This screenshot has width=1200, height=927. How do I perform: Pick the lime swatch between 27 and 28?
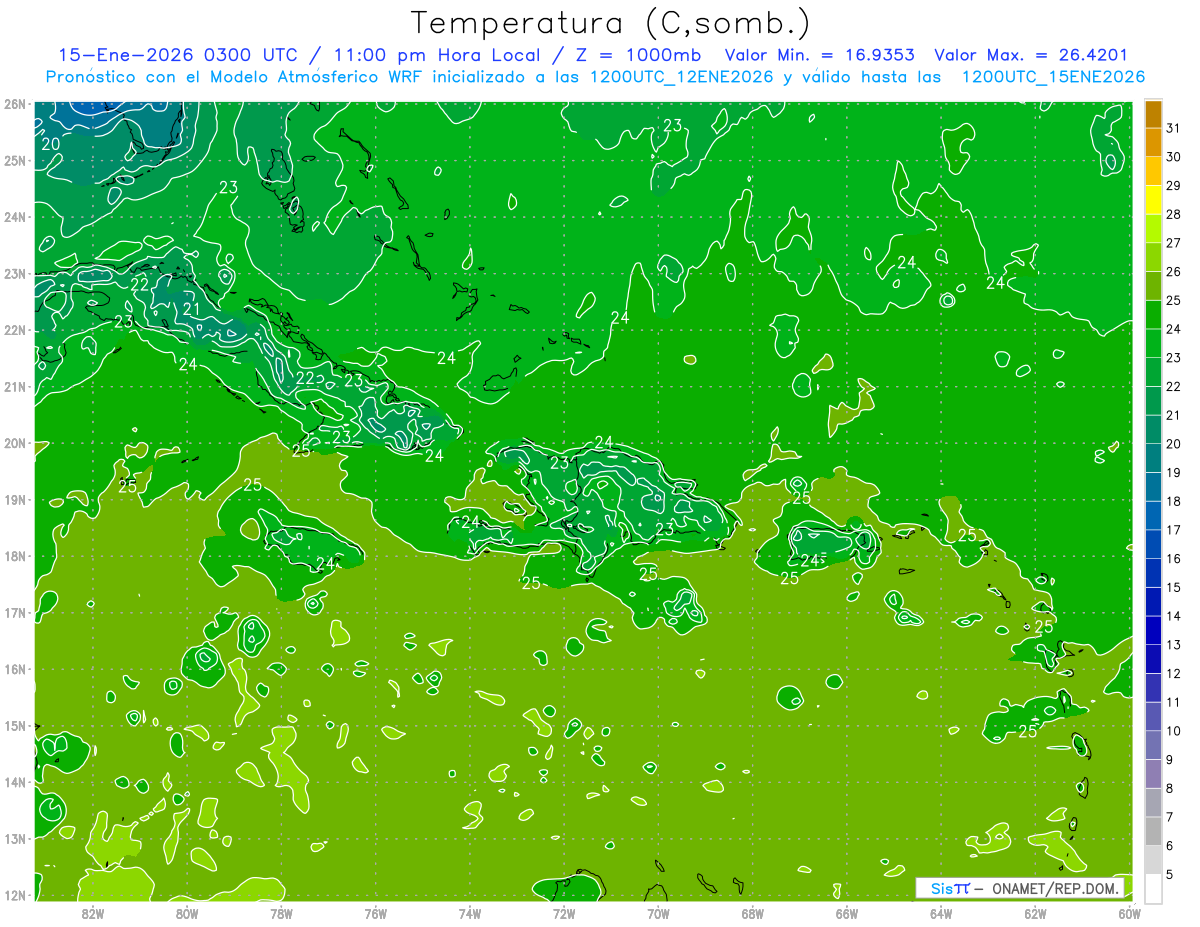click(1153, 228)
